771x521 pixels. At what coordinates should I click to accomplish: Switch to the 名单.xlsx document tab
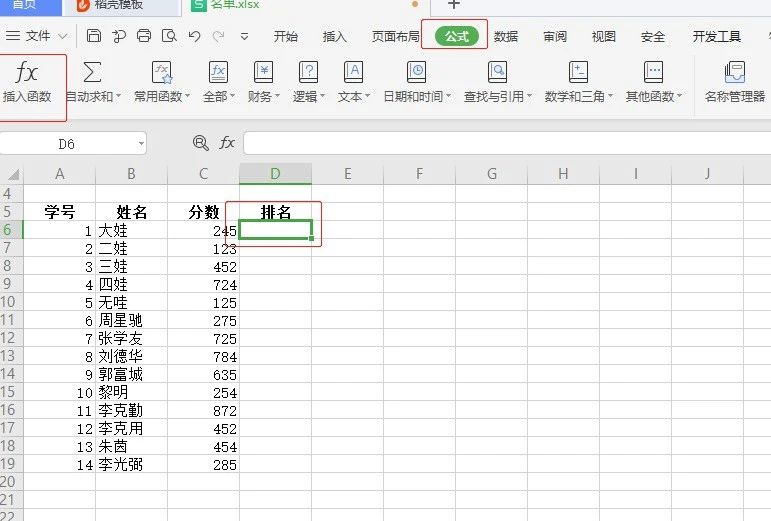pos(305,5)
